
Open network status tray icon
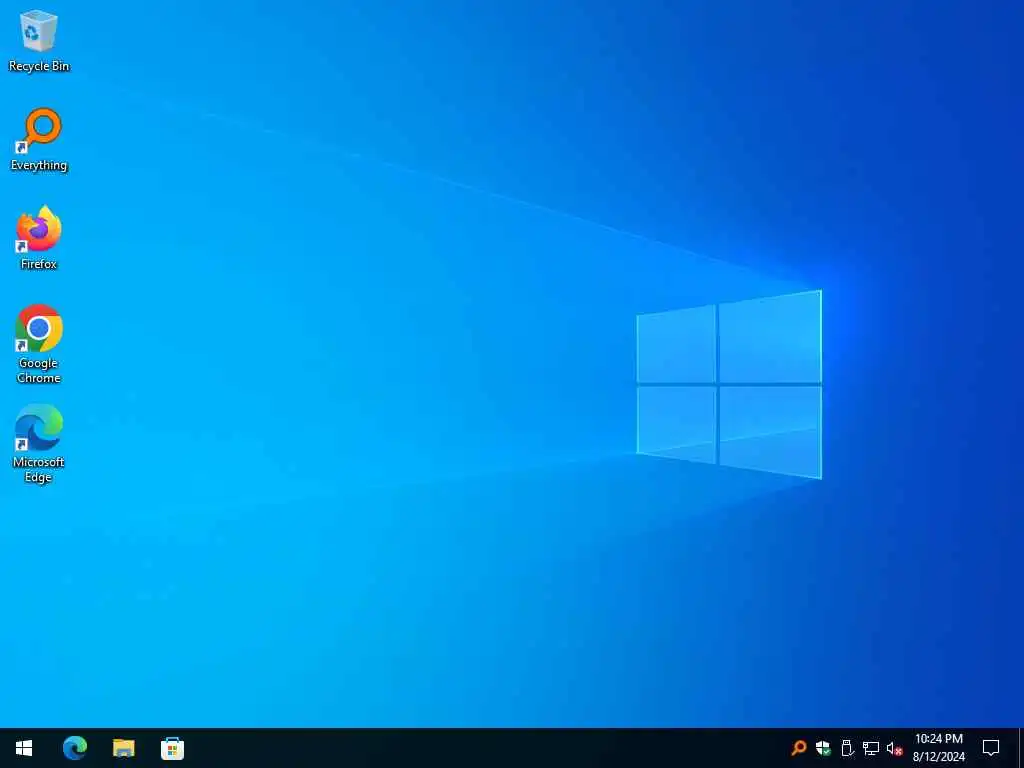pos(871,748)
